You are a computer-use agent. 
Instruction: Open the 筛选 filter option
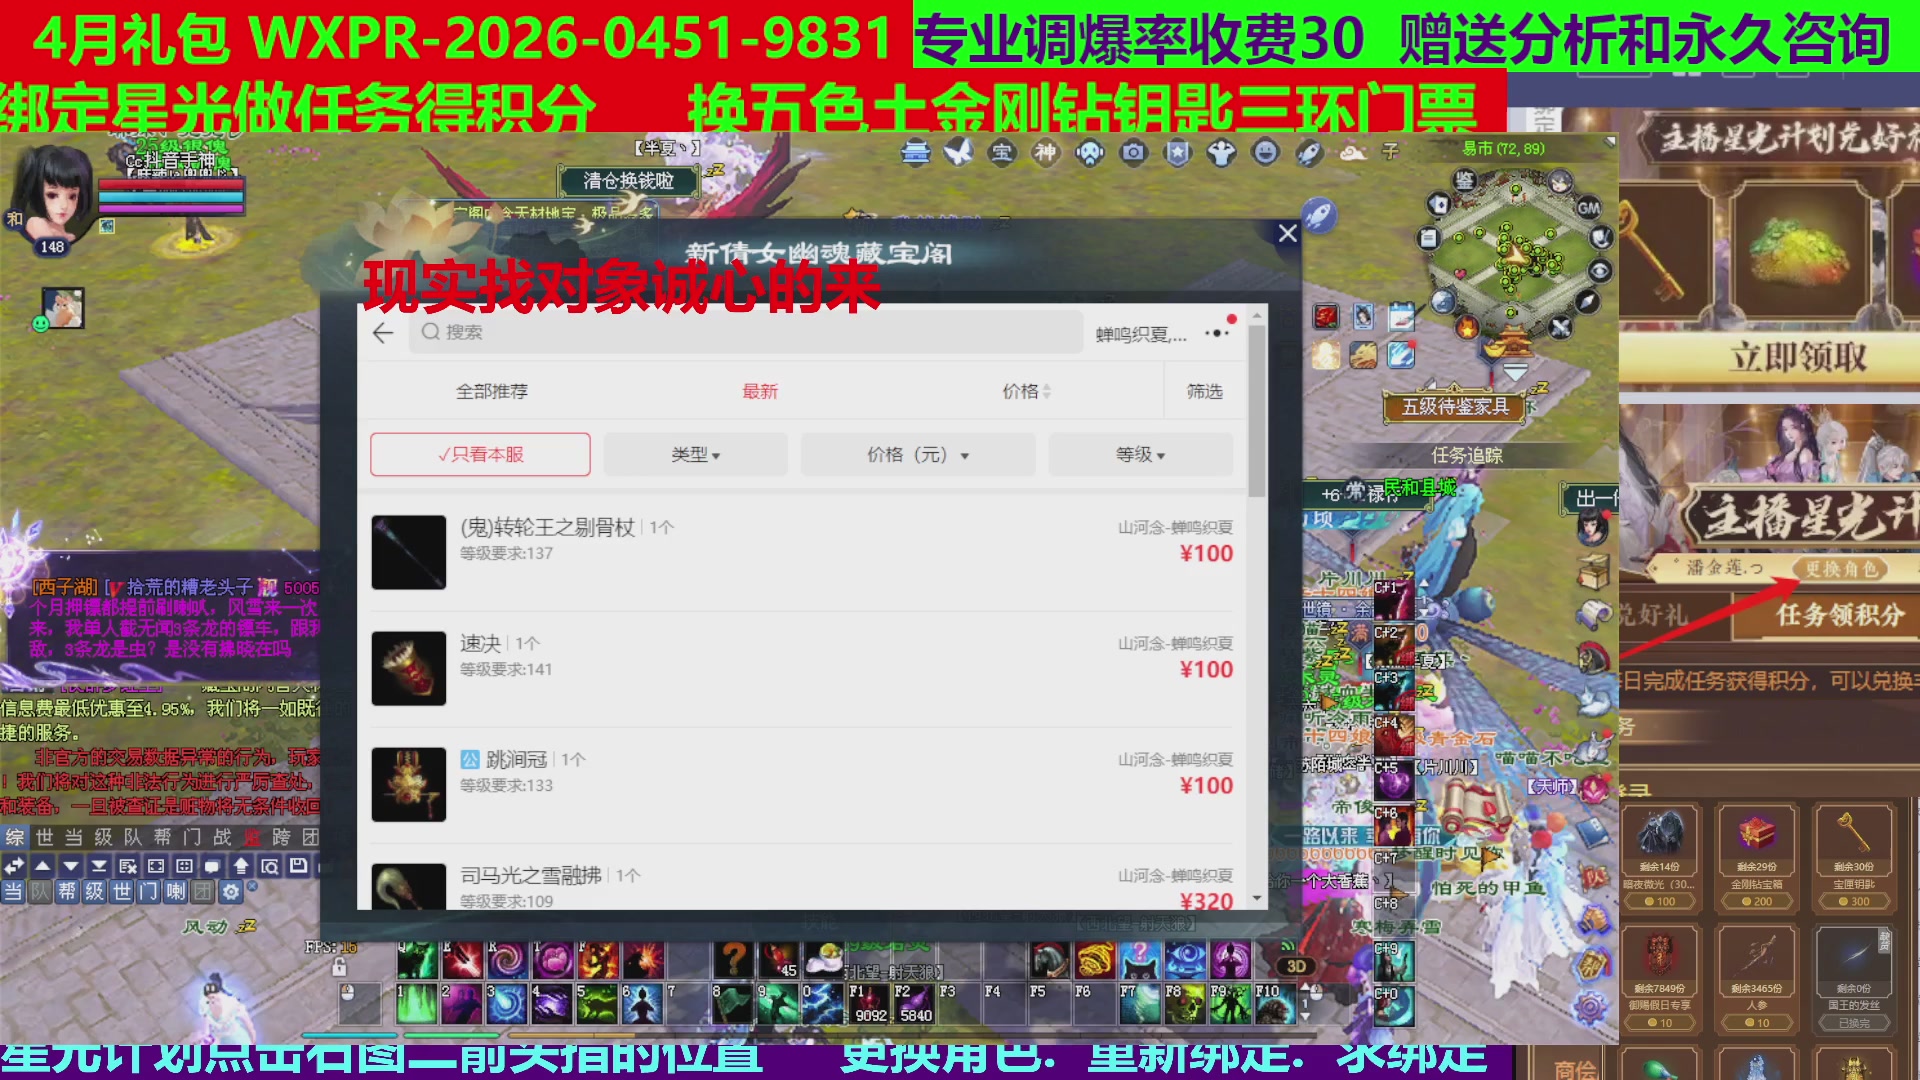[x=1204, y=391]
